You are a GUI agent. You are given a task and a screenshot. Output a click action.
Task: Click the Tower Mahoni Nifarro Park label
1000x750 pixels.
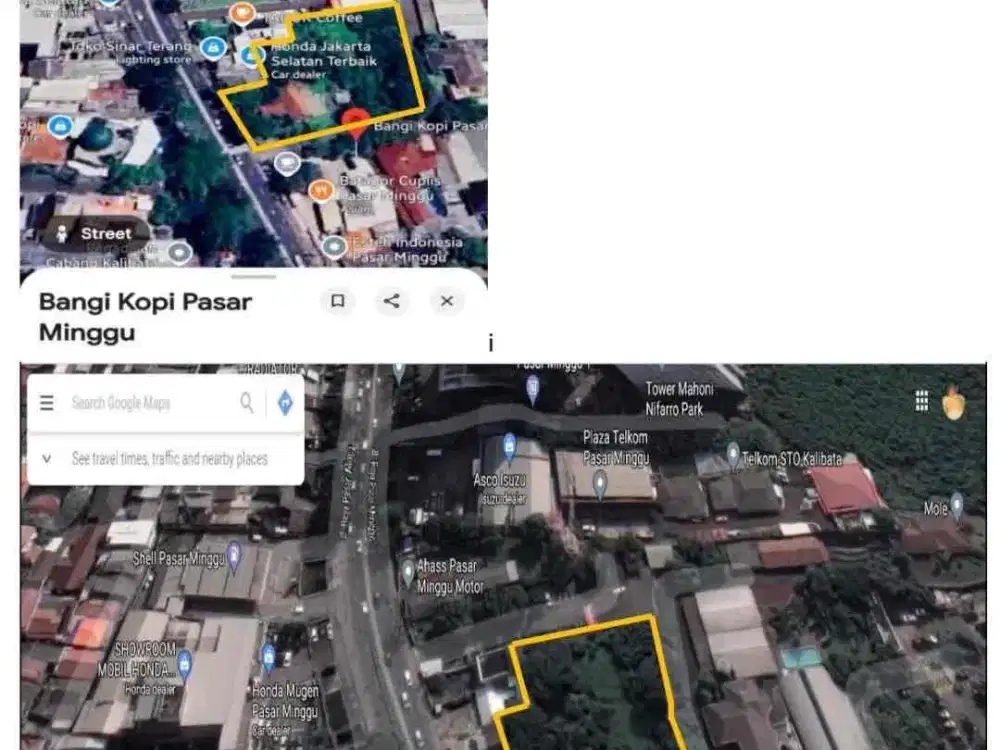click(x=679, y=399)
